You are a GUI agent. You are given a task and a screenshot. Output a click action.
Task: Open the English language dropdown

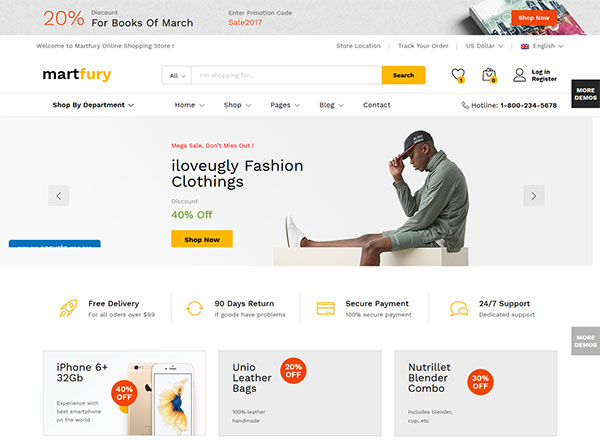point(542,46)
